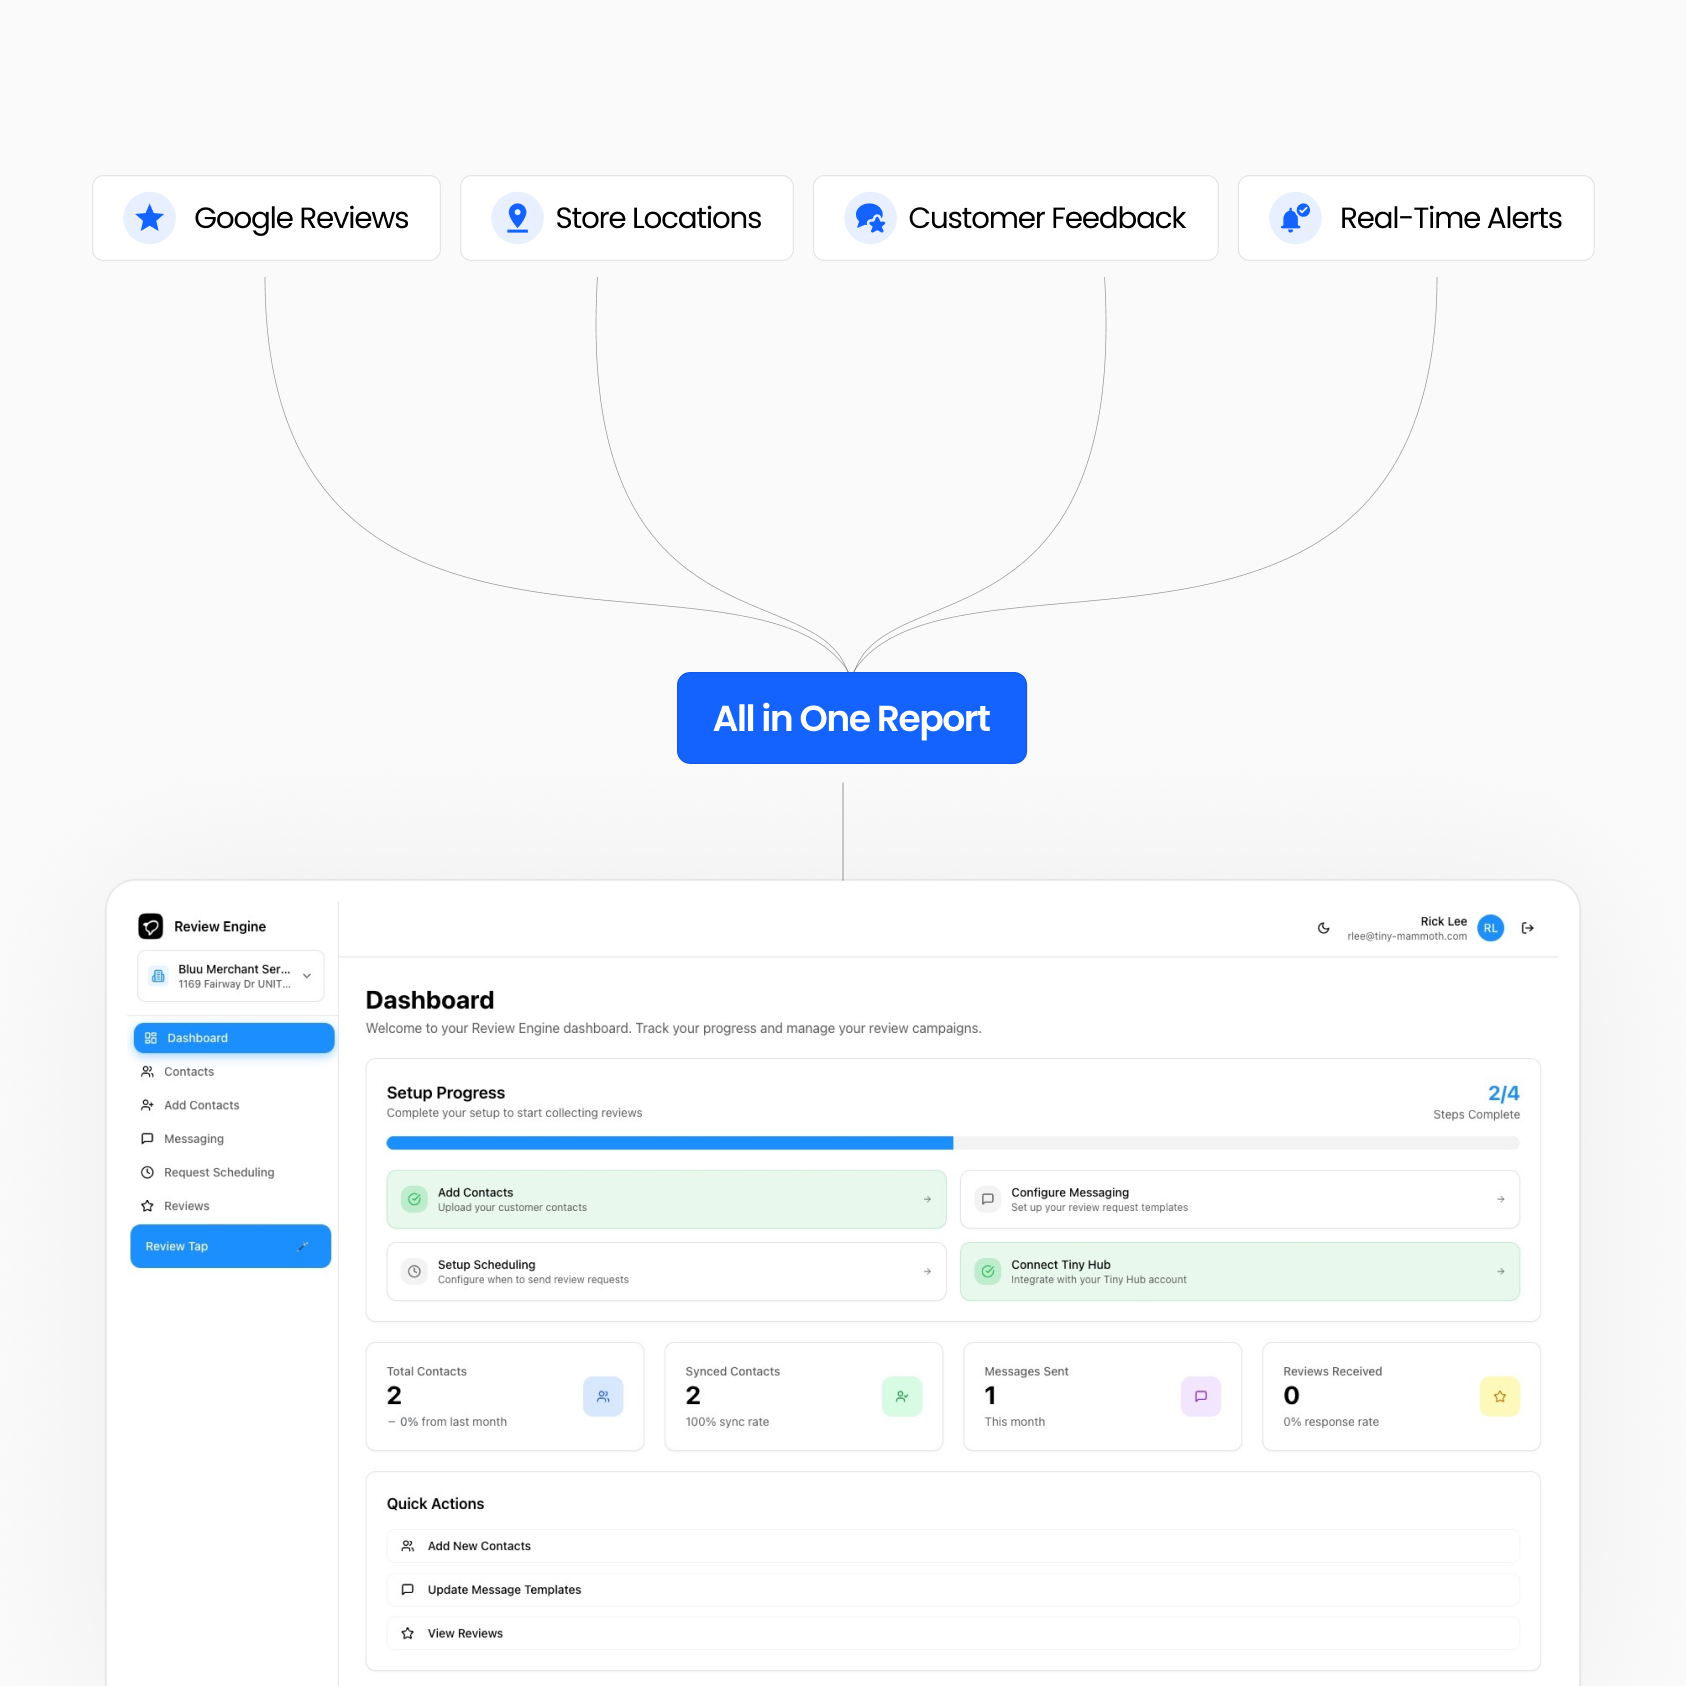
Task: Click the Reviews star icon in sidebar
Action: click(147, 1206)
